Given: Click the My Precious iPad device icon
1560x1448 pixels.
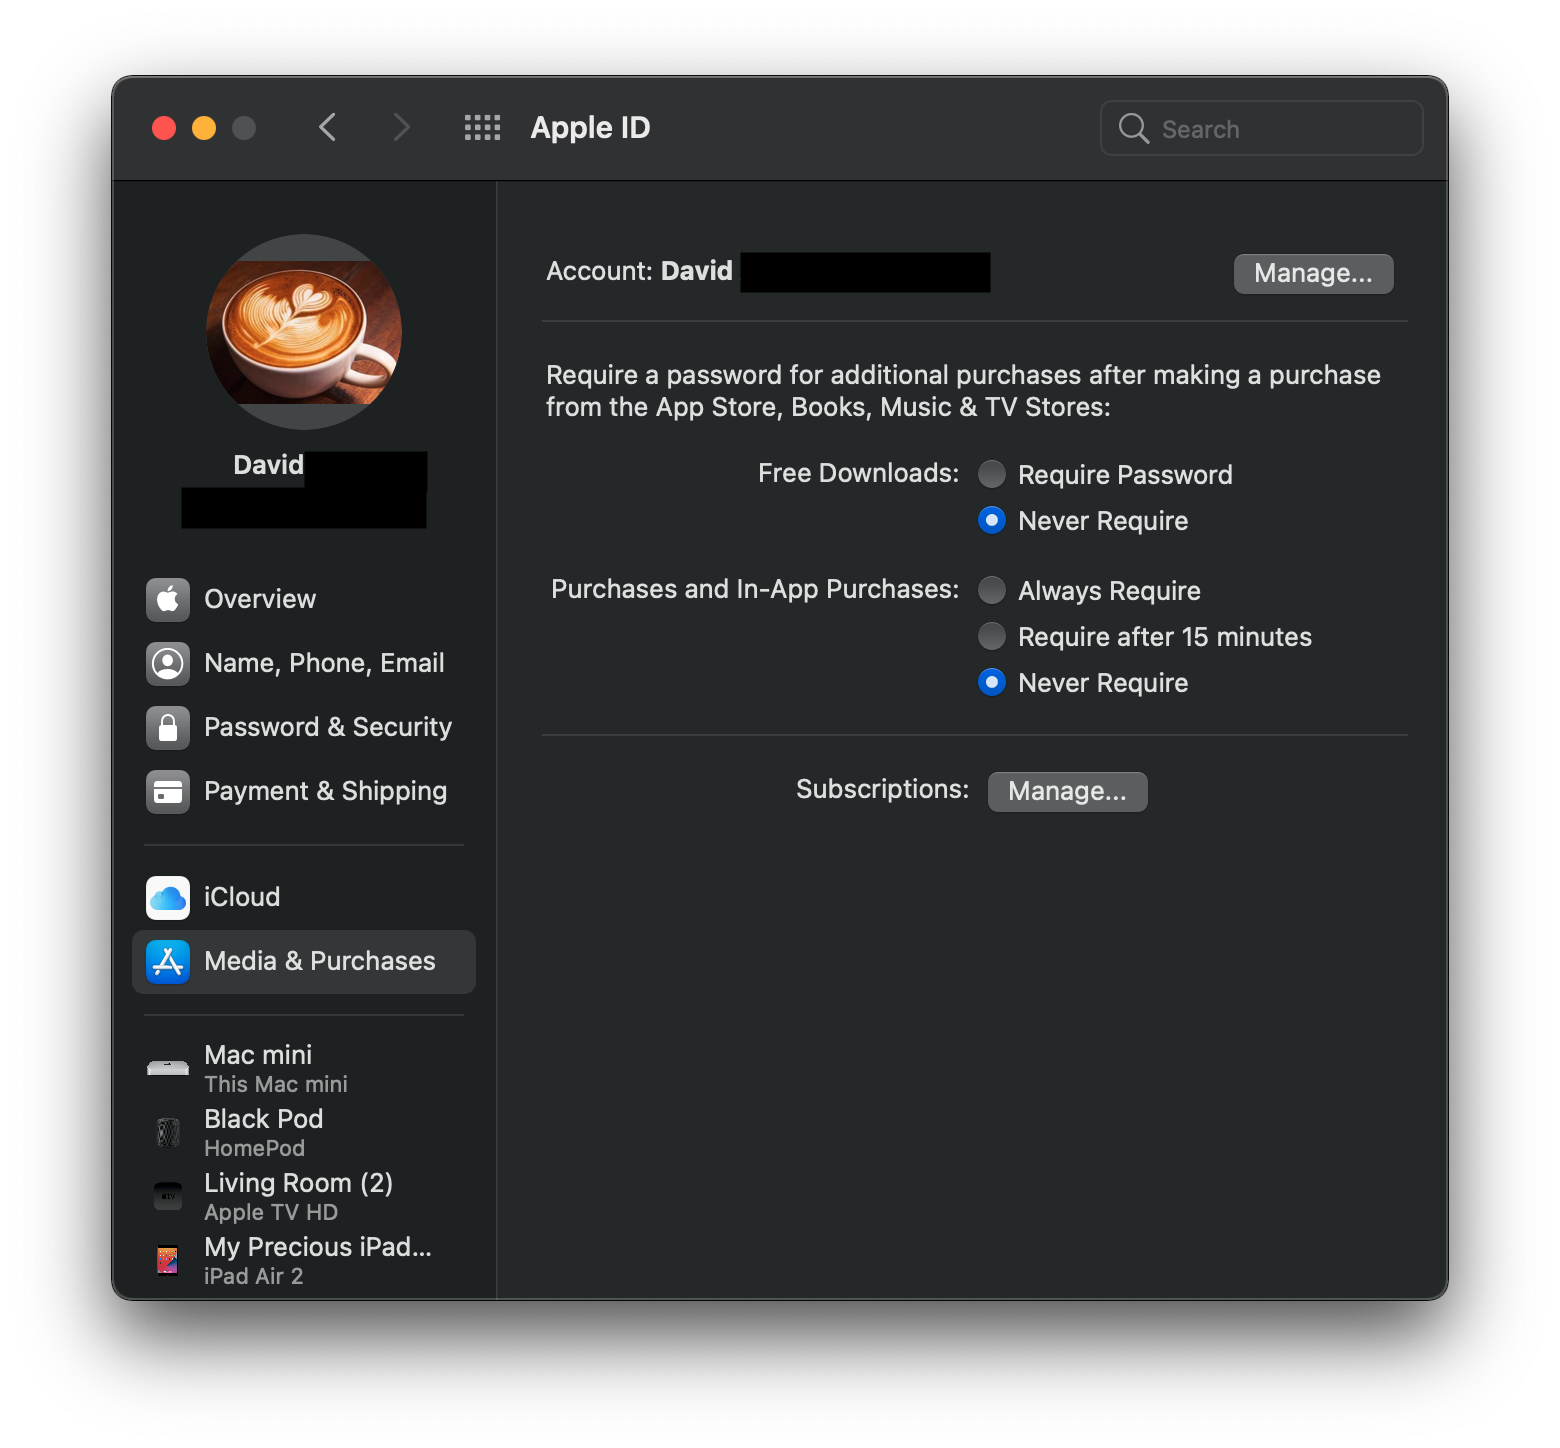Looking at the screenshot, I should [x=168, y=1260].
